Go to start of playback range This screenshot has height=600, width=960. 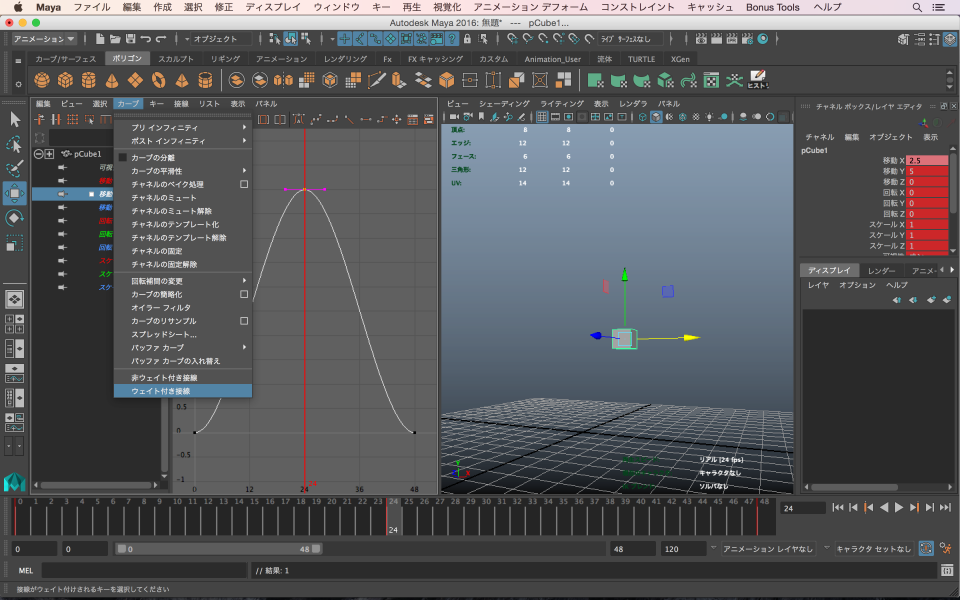point(838,508)
